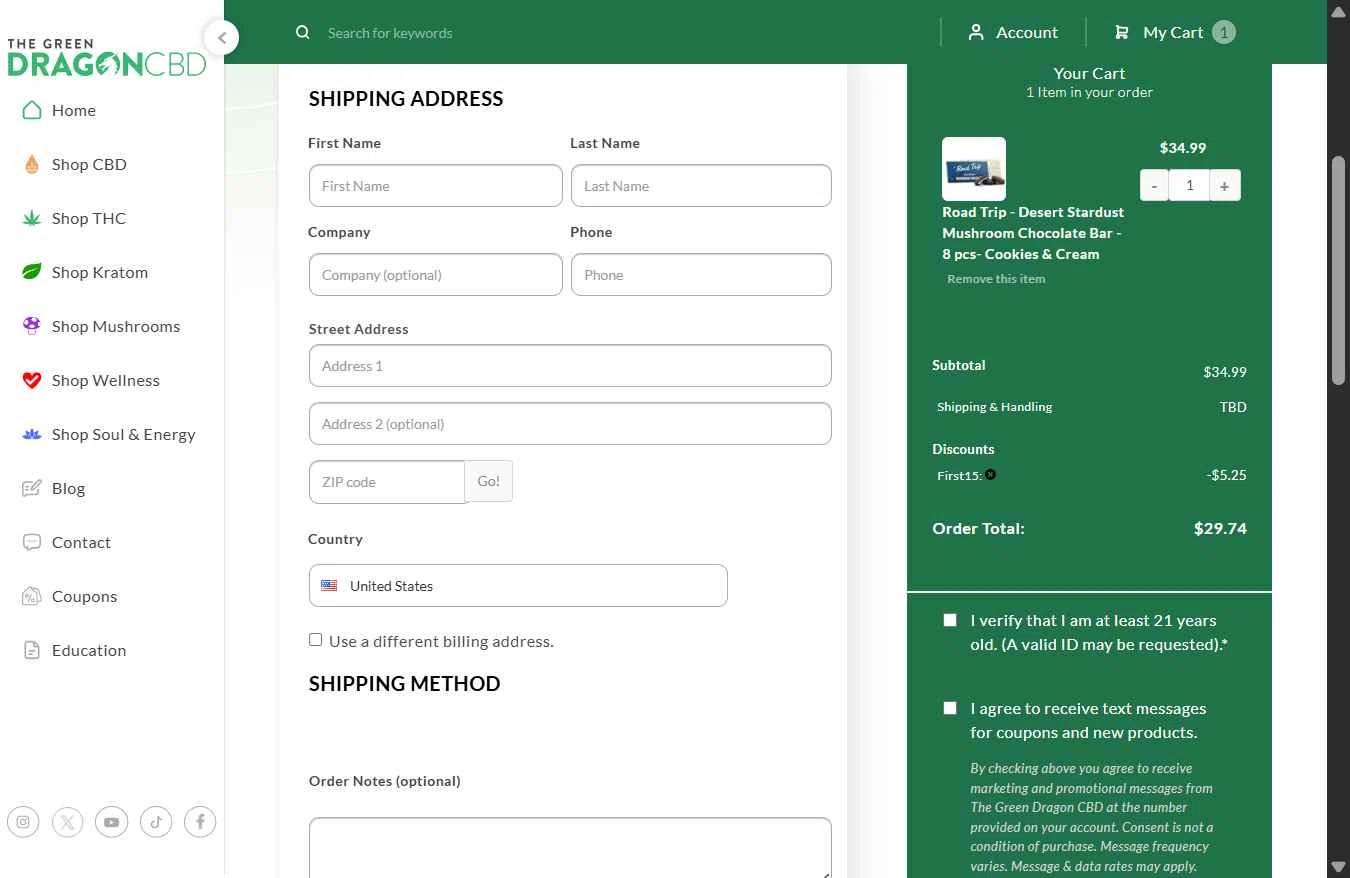
Task: Click the Address 1 field
Action: [x=570, y=366]
